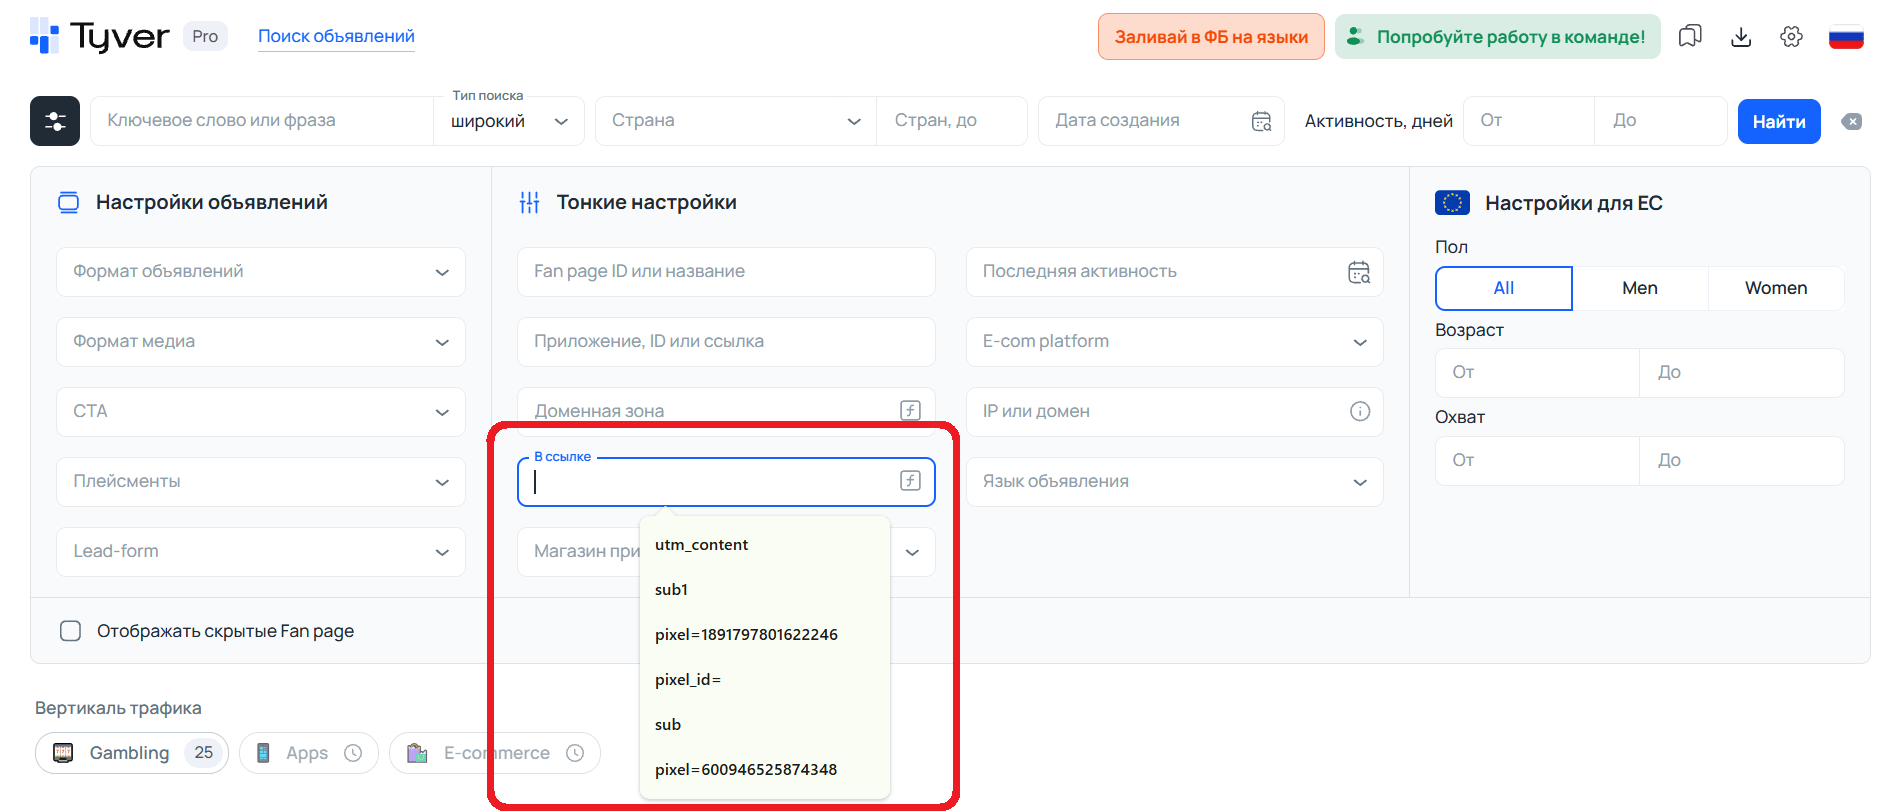
Task: Click the Tyver logo
Action: click(99, 36)
